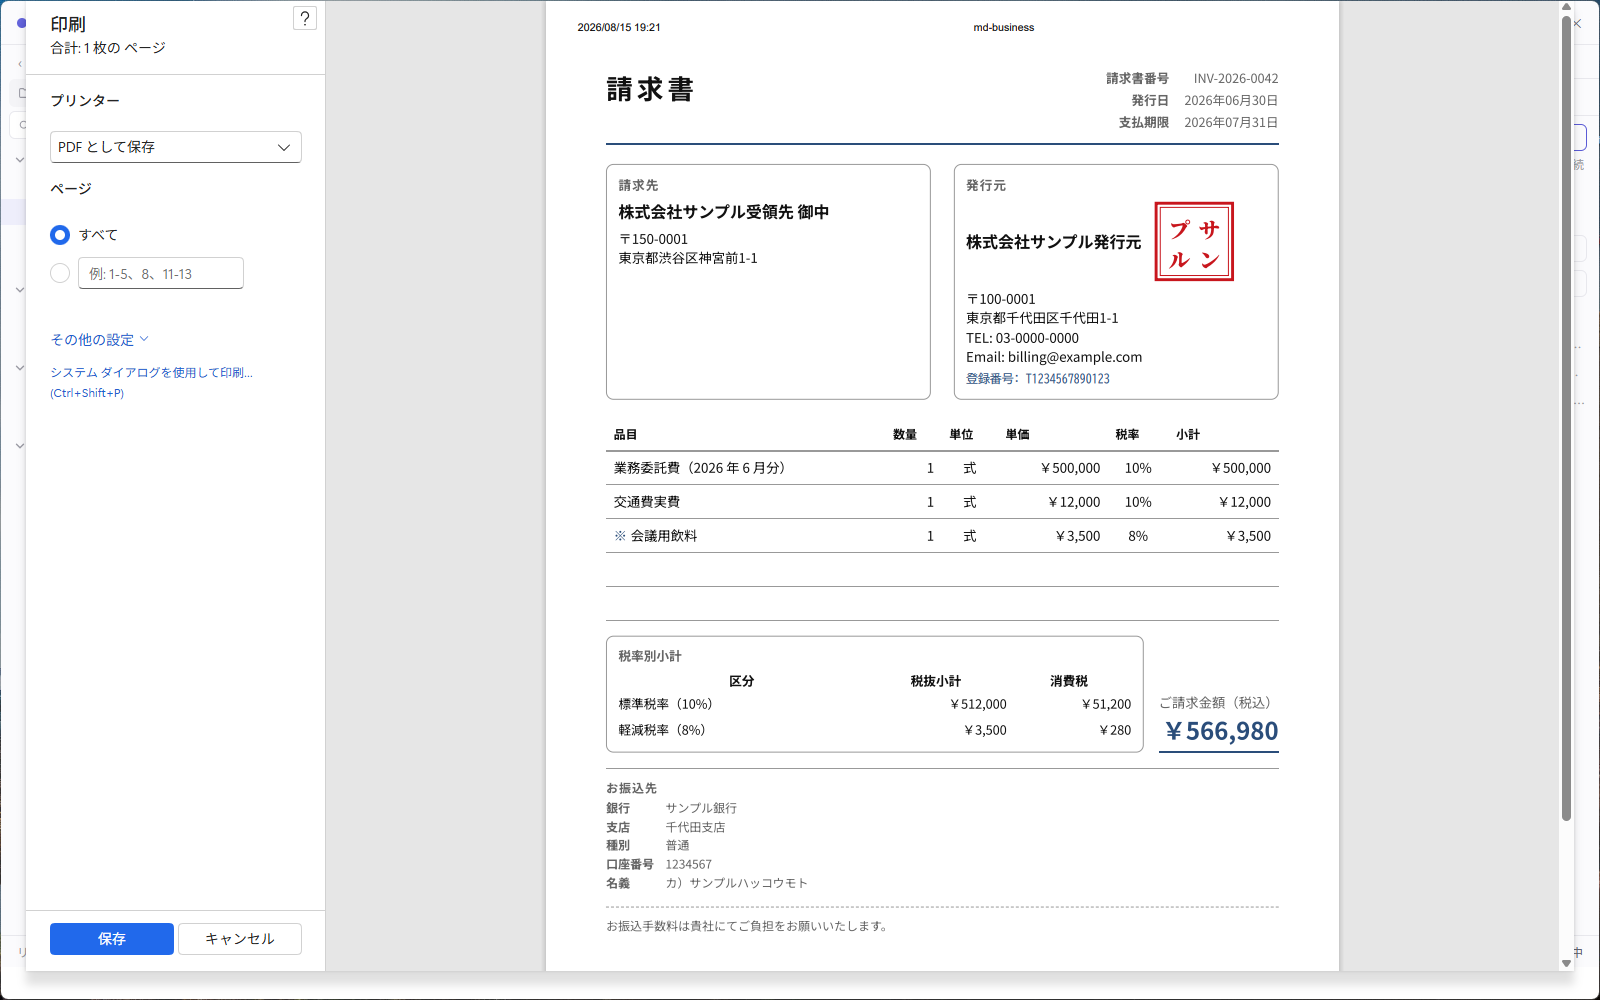Click the payment deadline 2026年07月31日

point(1231,123)
